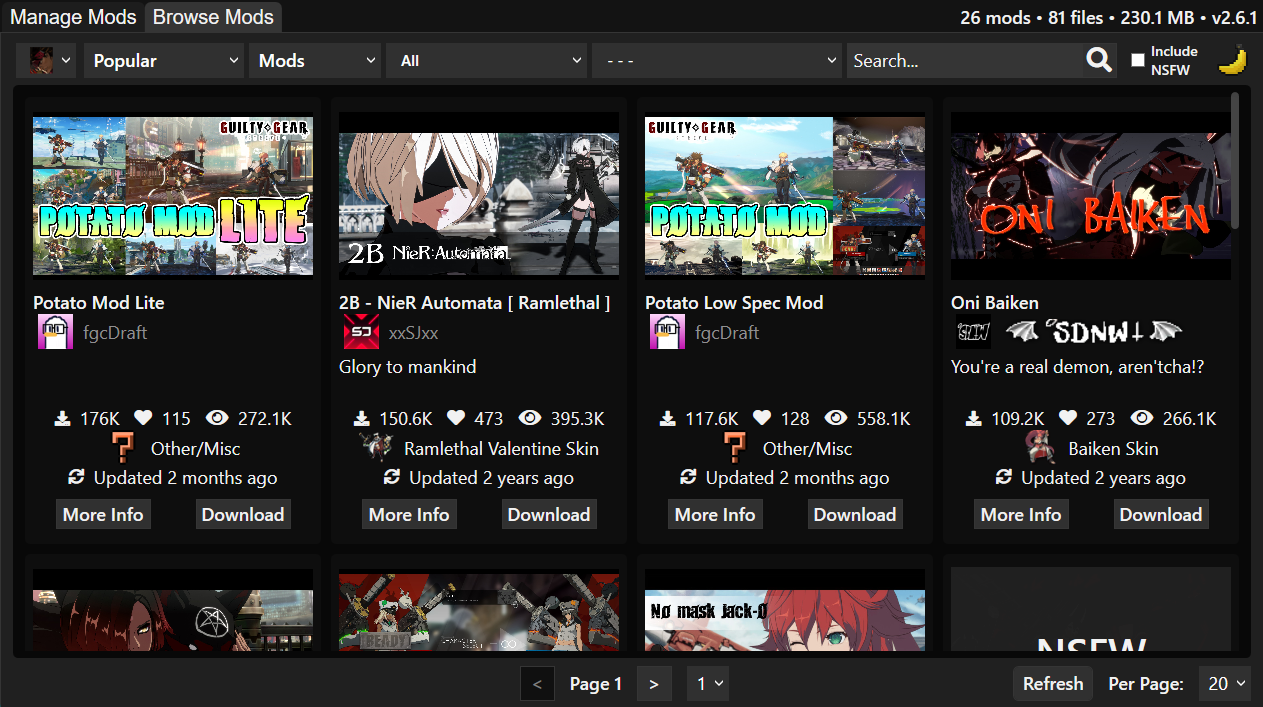The height and width of the screenshot is (707, 1263).
Task: Click the '2B - NieR Automata [ Ramlethal ]' title
Action: 474,303
